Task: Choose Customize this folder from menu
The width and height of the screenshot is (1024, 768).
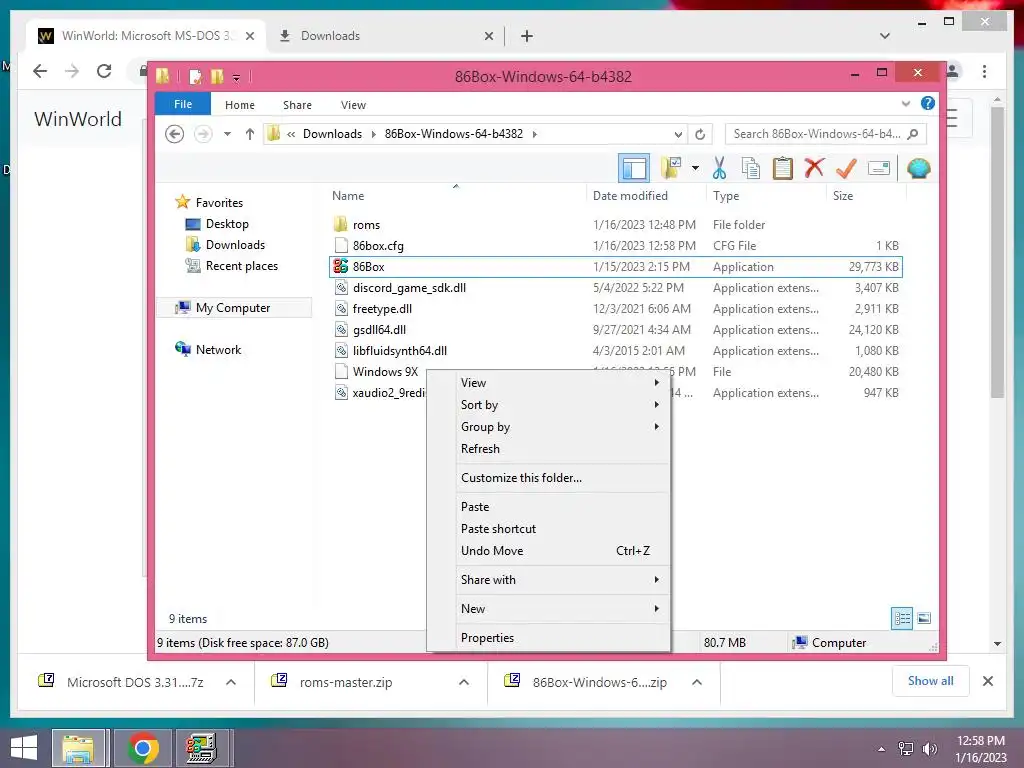Action: click(560, 477)
